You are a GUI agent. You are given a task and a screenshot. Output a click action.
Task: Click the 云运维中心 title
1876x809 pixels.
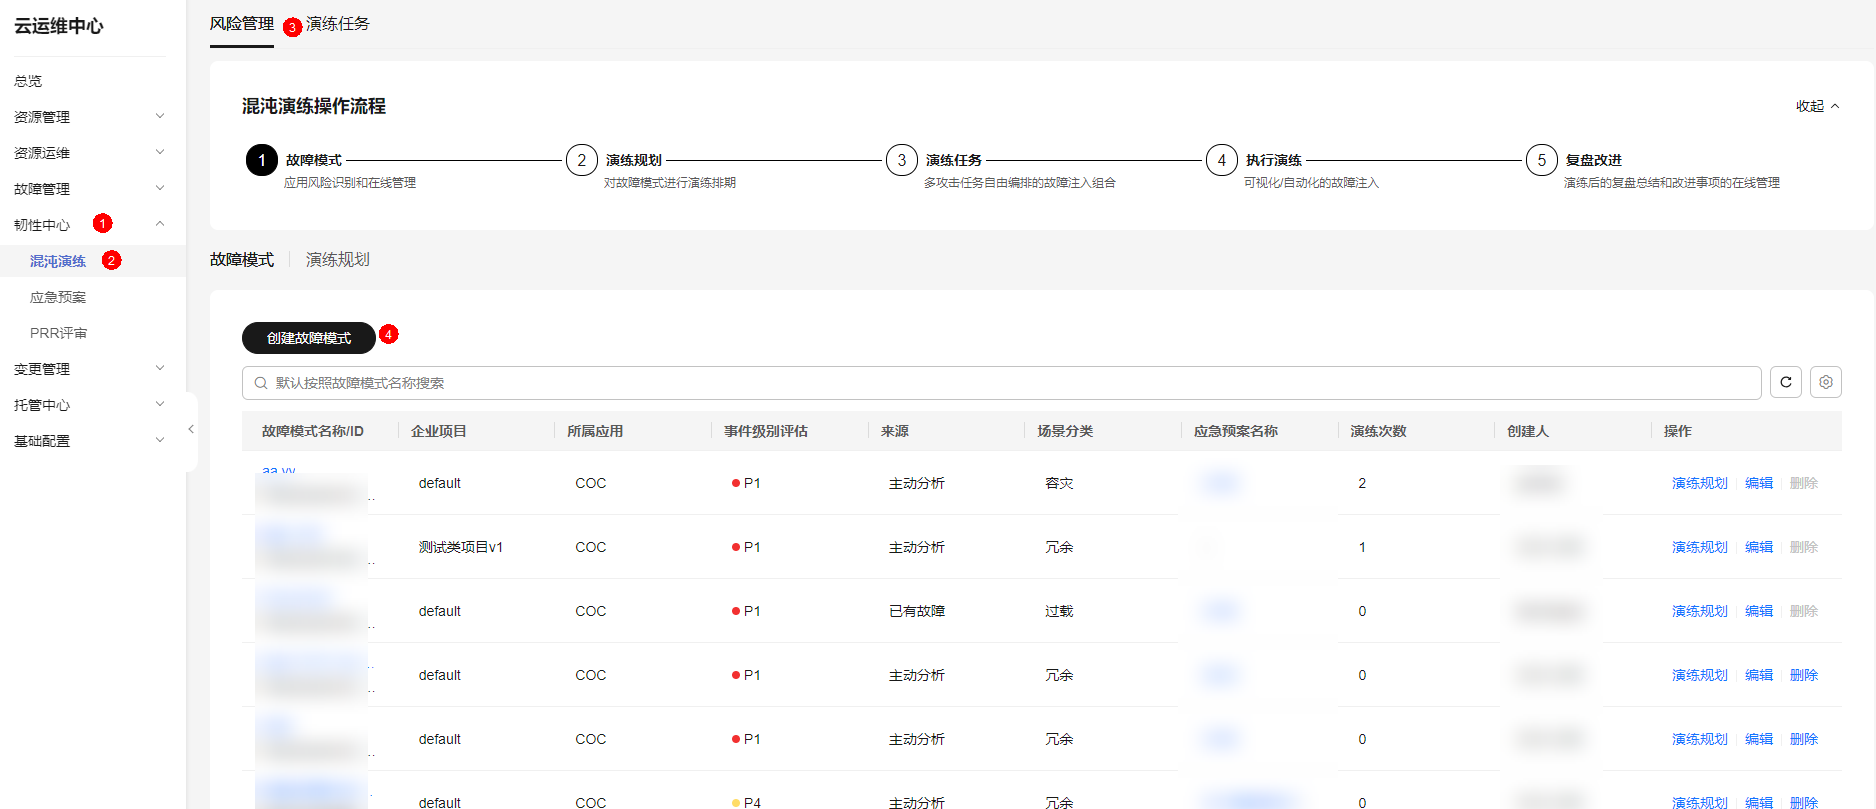point(59,26)
